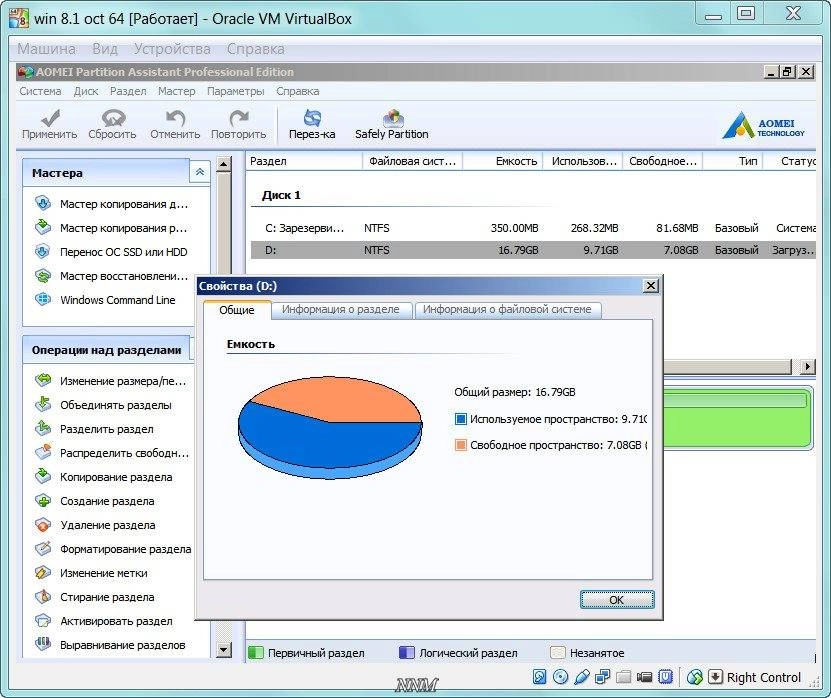831x698 pixels.
Task: Click the Свободное... column header
Action: 662,161
